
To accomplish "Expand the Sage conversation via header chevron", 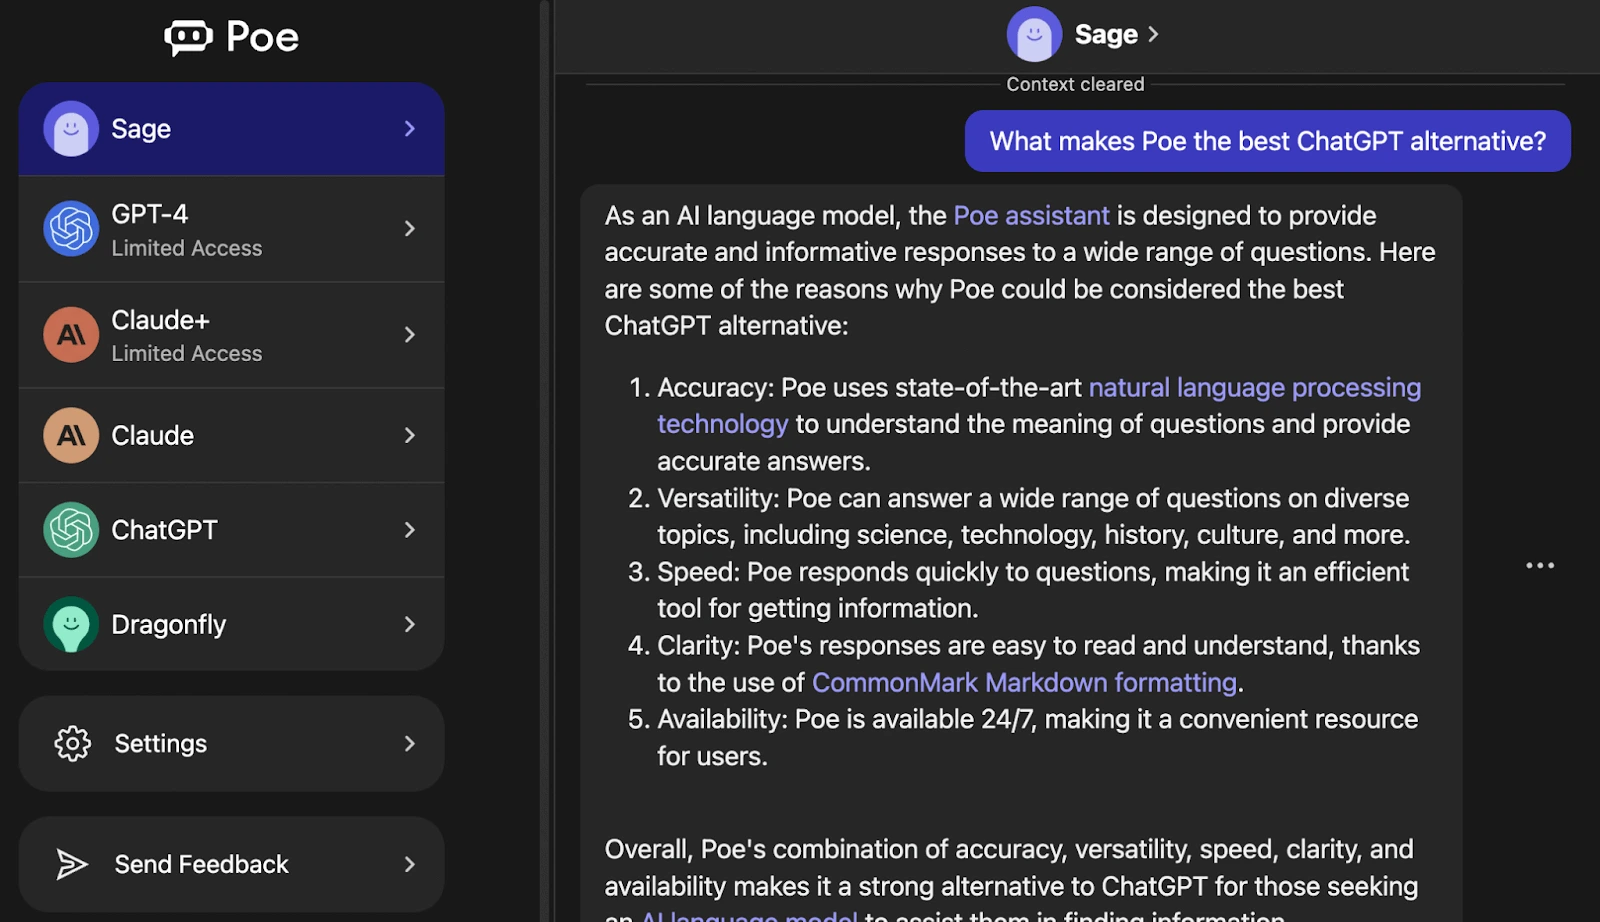I will [1156, 33].
